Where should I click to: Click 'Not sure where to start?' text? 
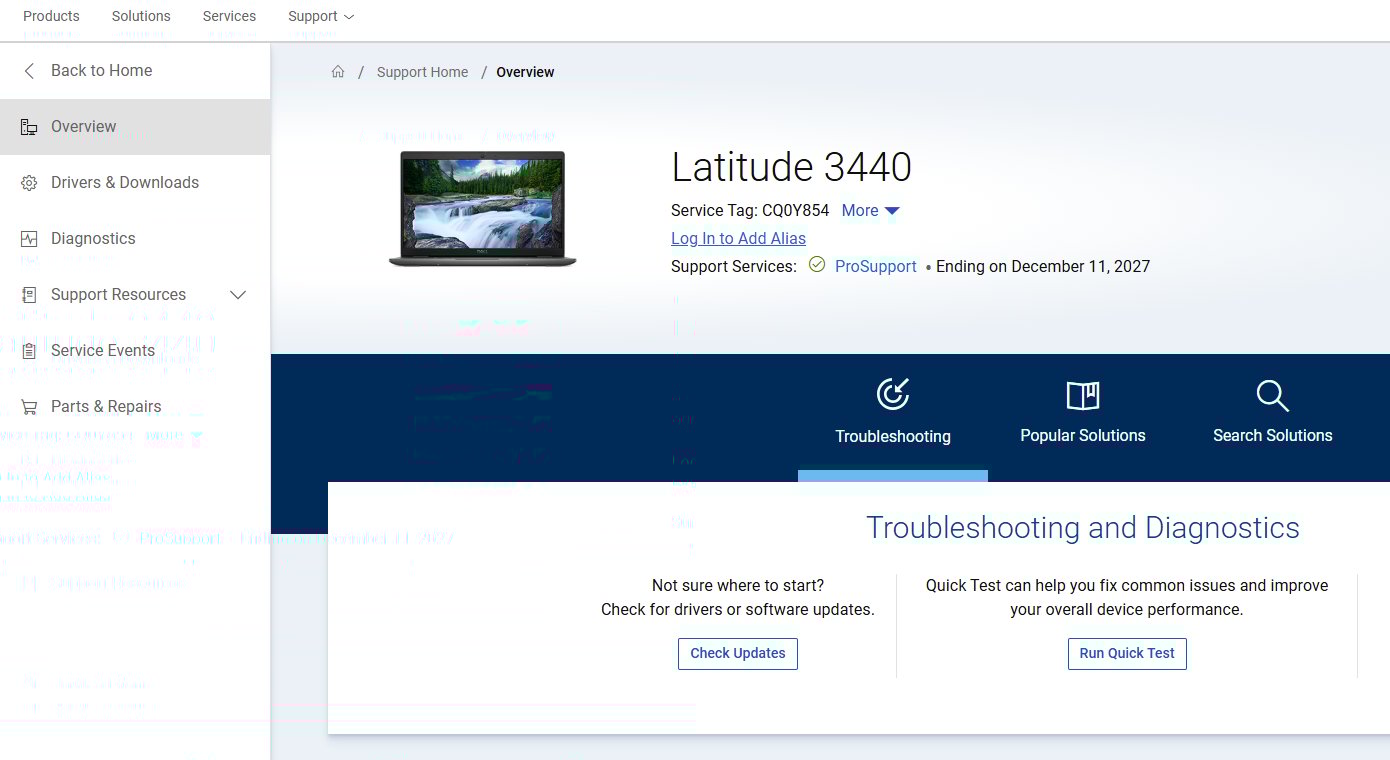738,585
